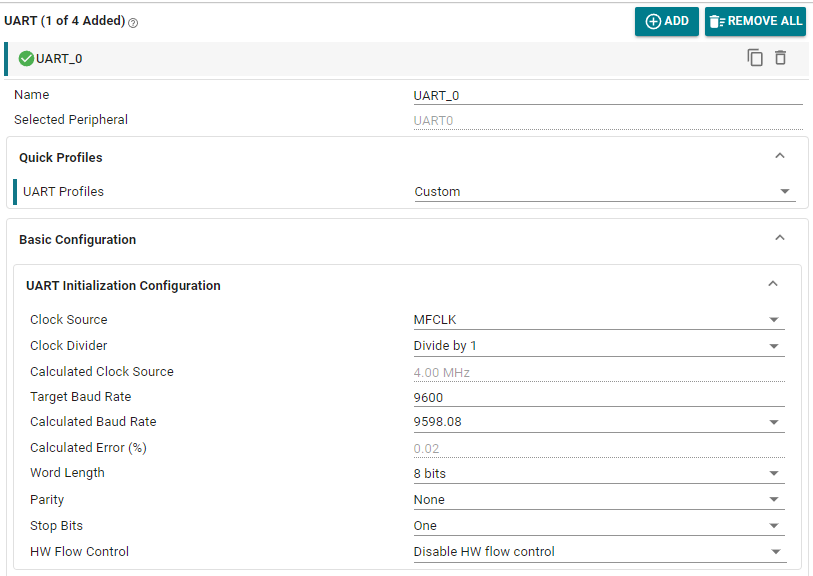Screen dimensions: 813x576
Task: Click the Clock Divider label
Action: coord(68,345)
